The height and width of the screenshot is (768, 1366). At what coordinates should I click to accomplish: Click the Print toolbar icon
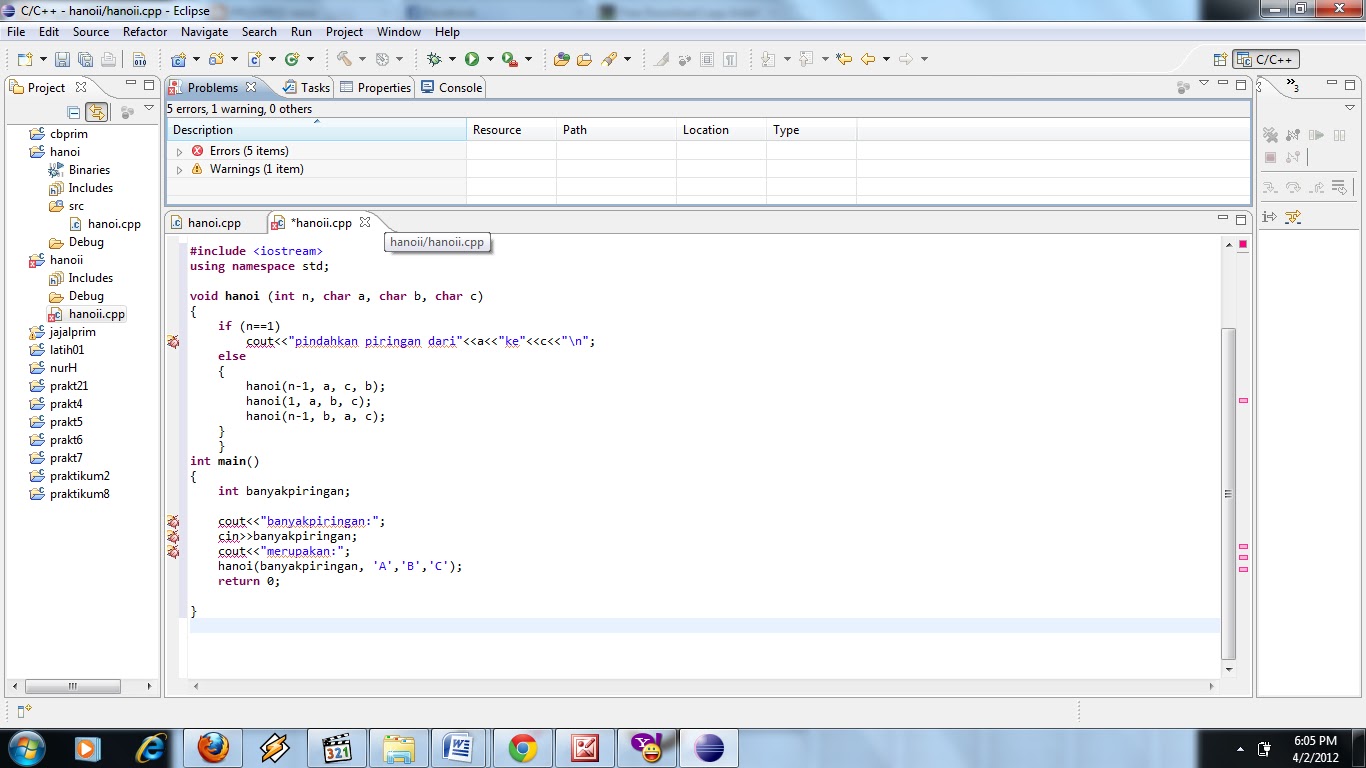pyautogui.click(x=106, y=58)
